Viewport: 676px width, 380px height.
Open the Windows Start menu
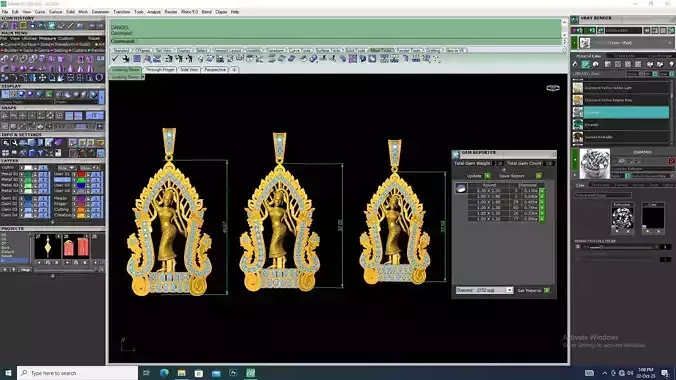(8, 373)
